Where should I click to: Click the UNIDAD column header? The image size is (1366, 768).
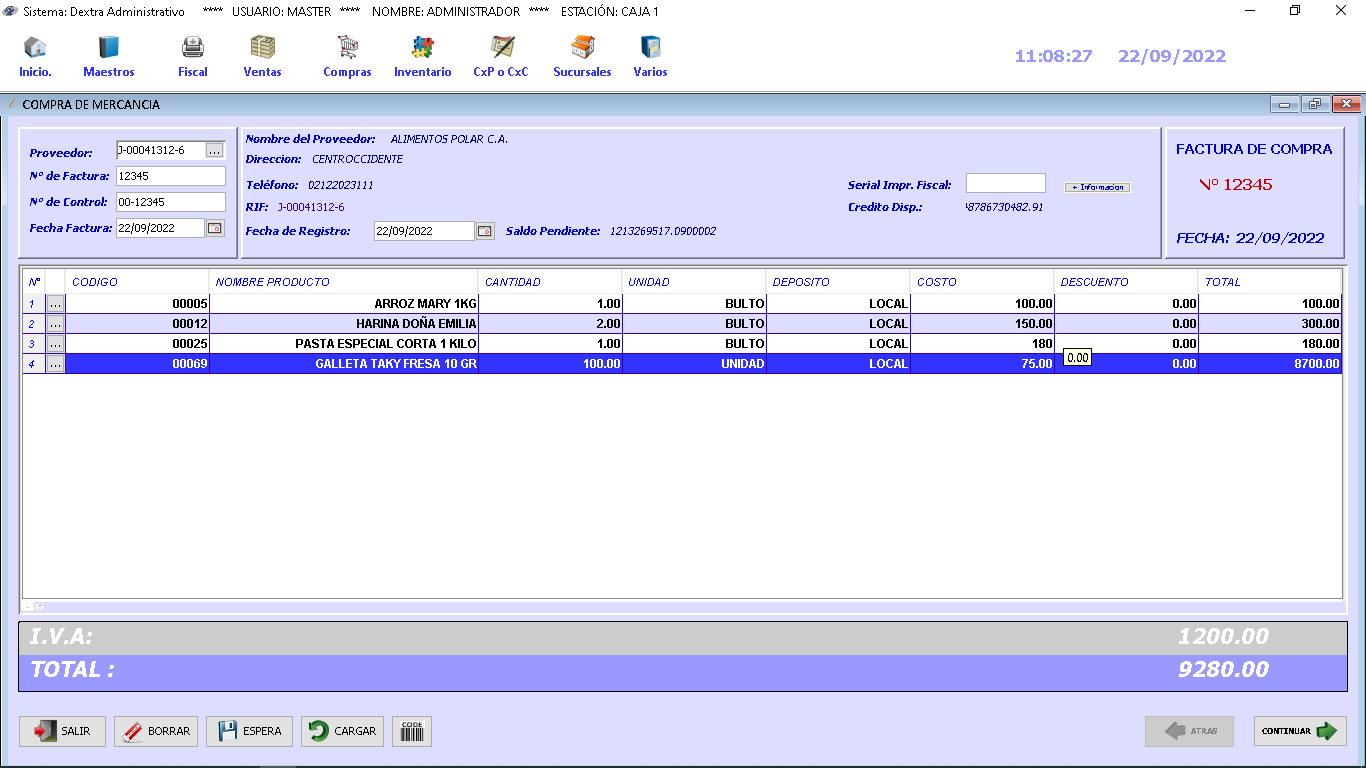coord(694,282)
